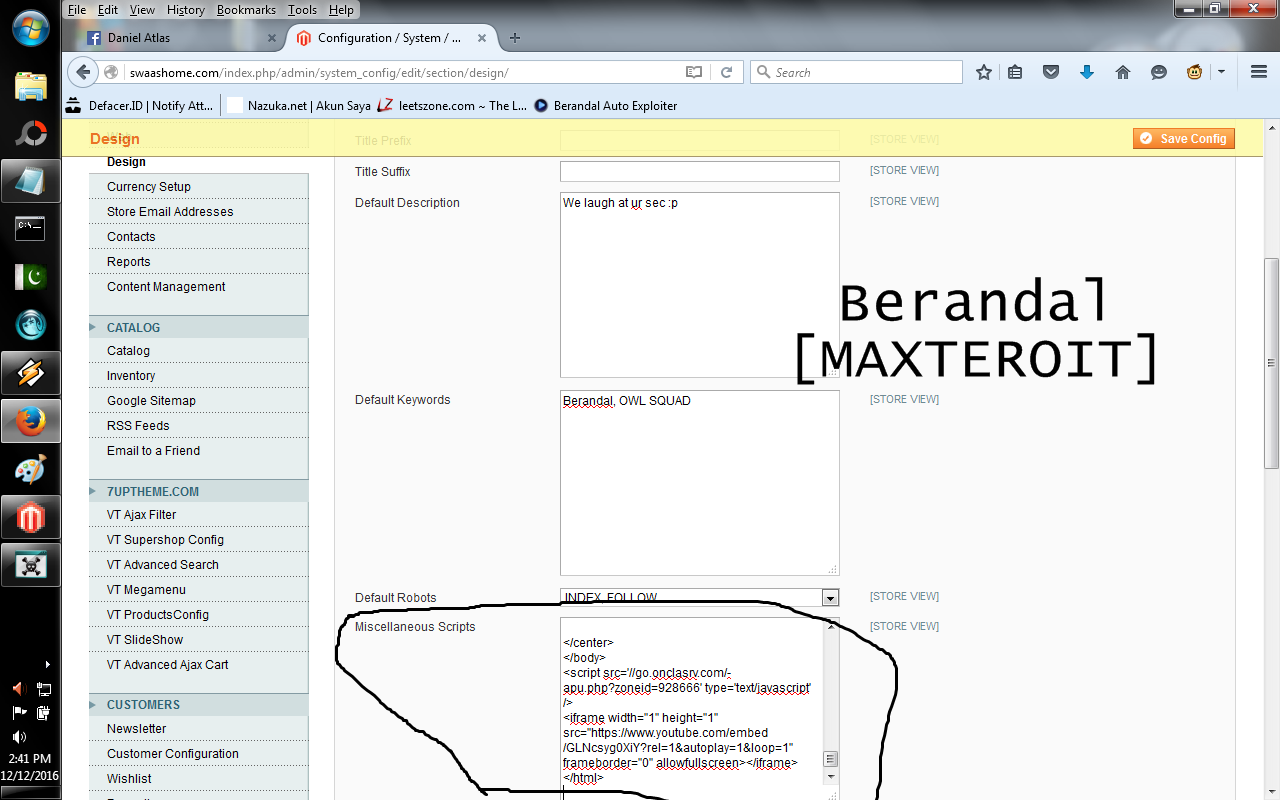
Task: Open the chat smiley icon in toolbar
Action: click(x=1159, y=72)
